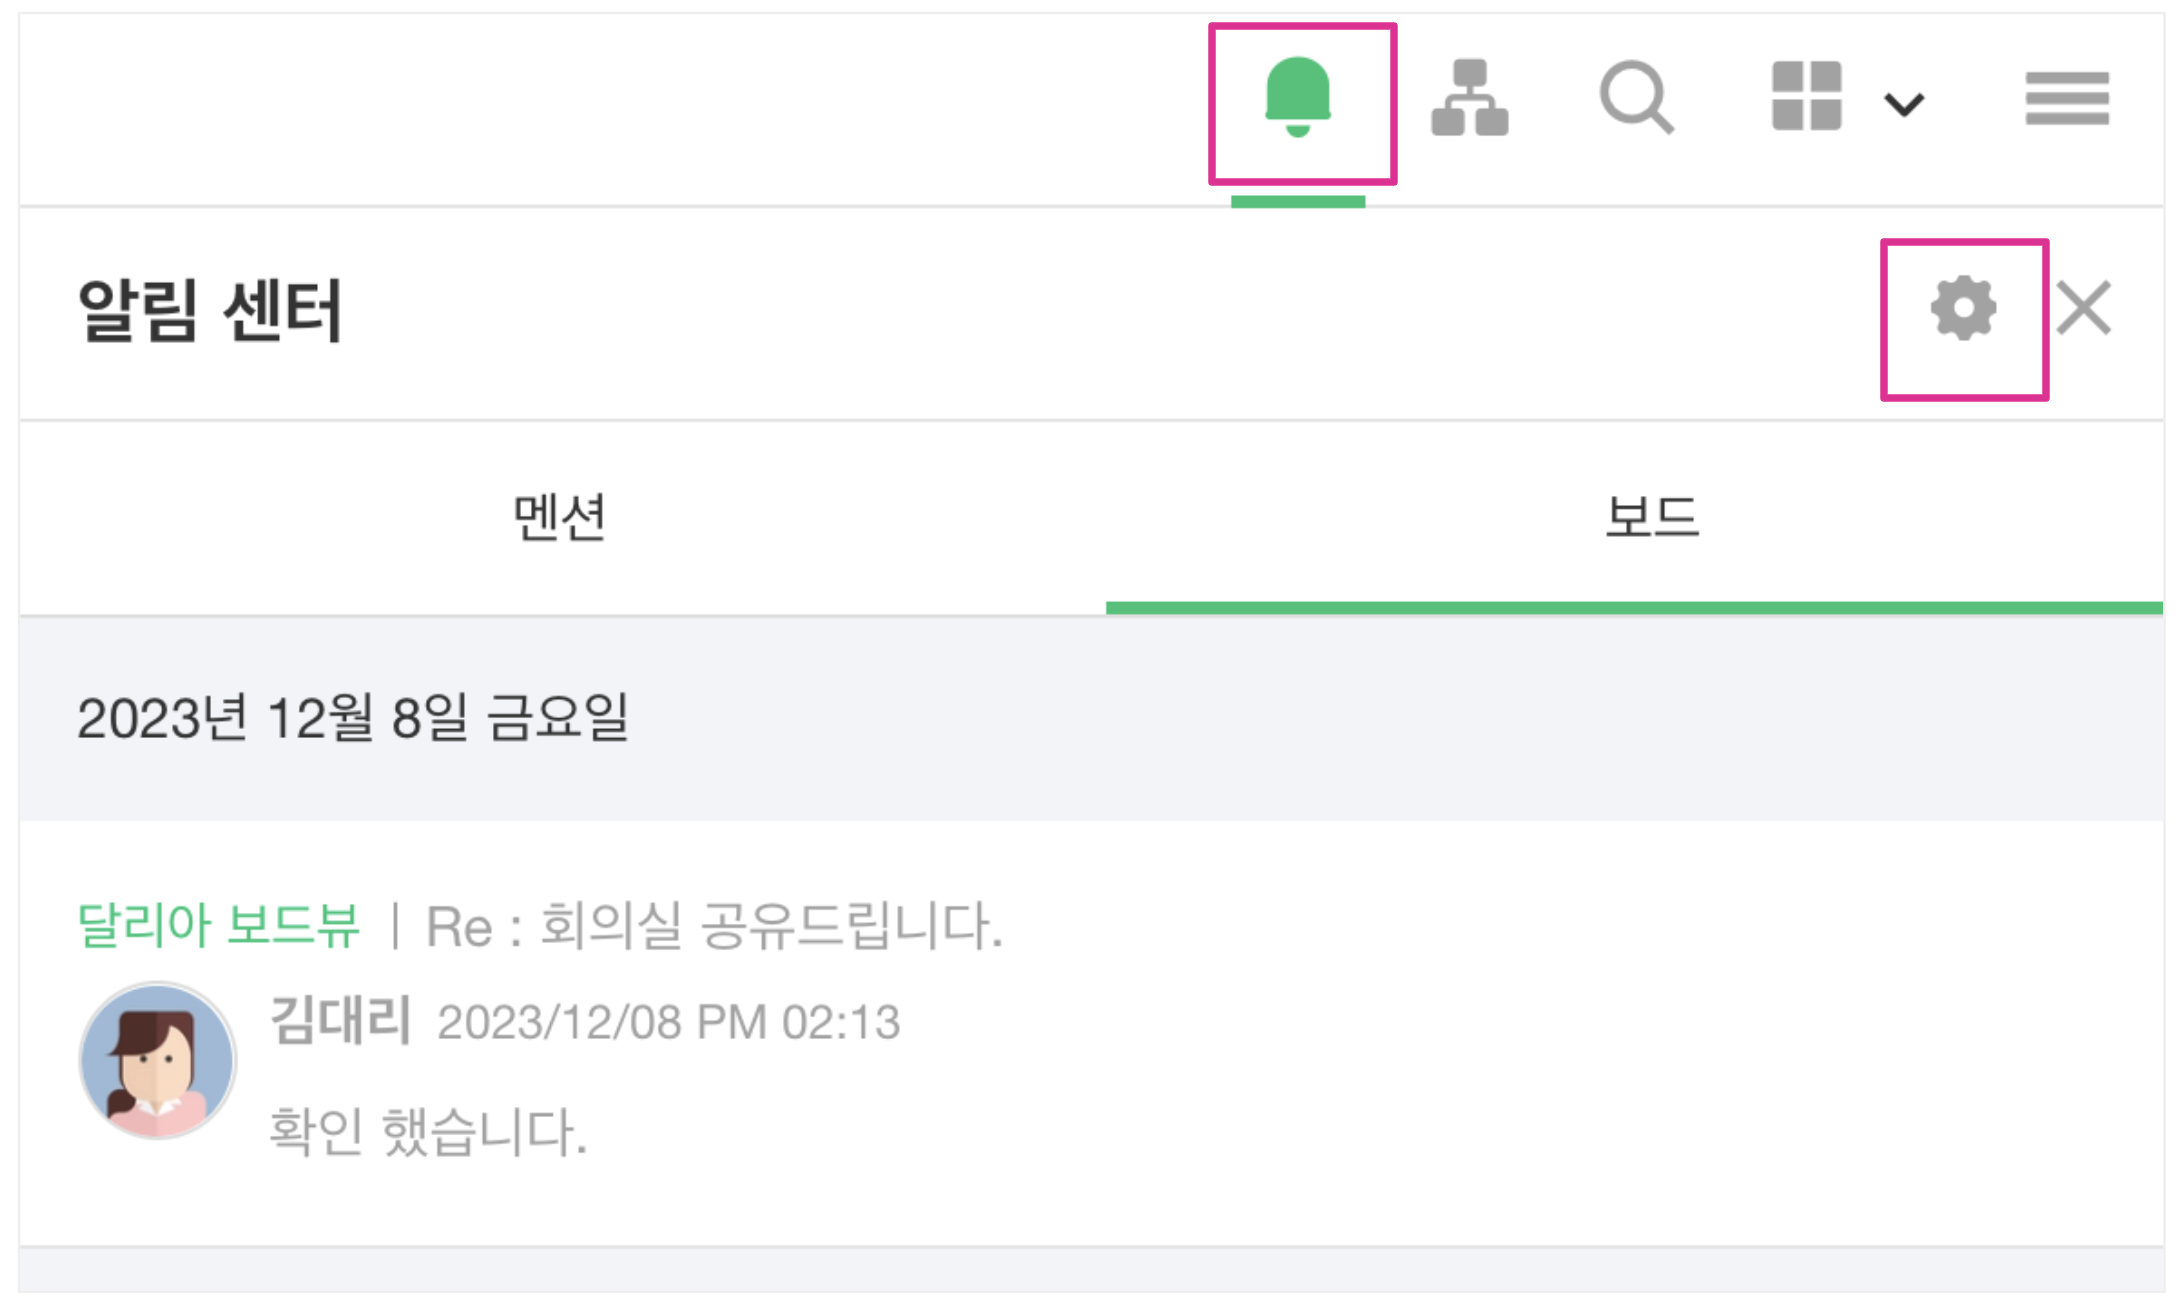Click the 2023/12/08 PM 02:13 timestamp
The height and width of the screenshot is (1312, 2178).
(x=668, y=1023)
